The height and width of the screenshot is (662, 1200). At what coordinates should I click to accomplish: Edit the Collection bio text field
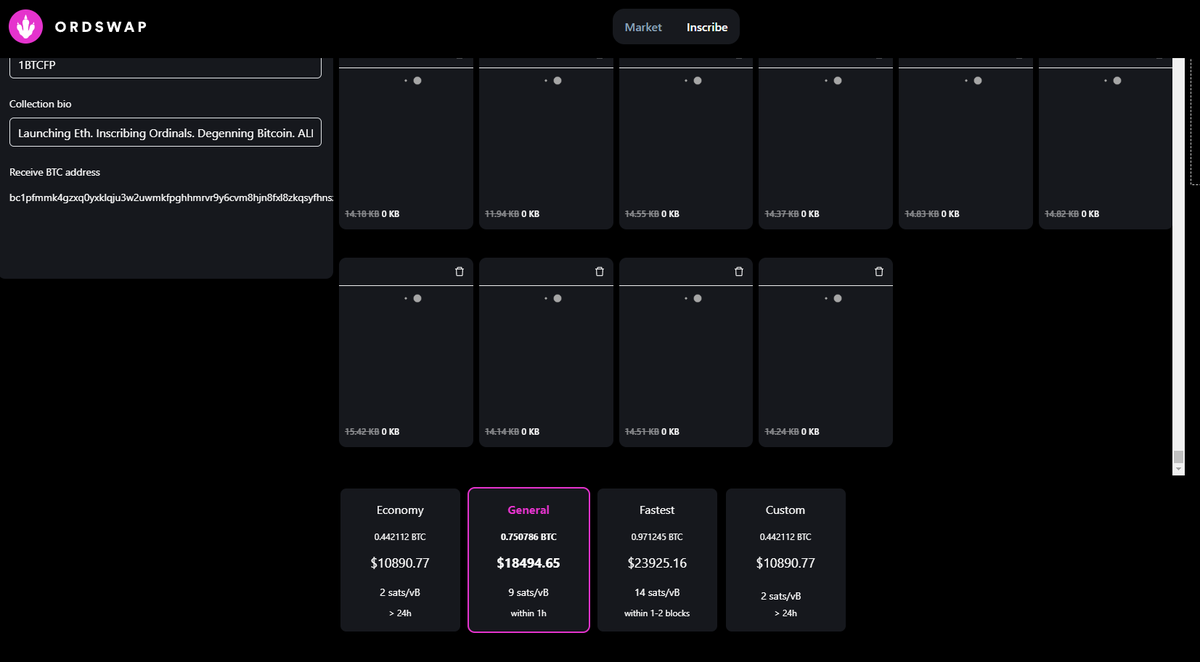pos(165,132)
